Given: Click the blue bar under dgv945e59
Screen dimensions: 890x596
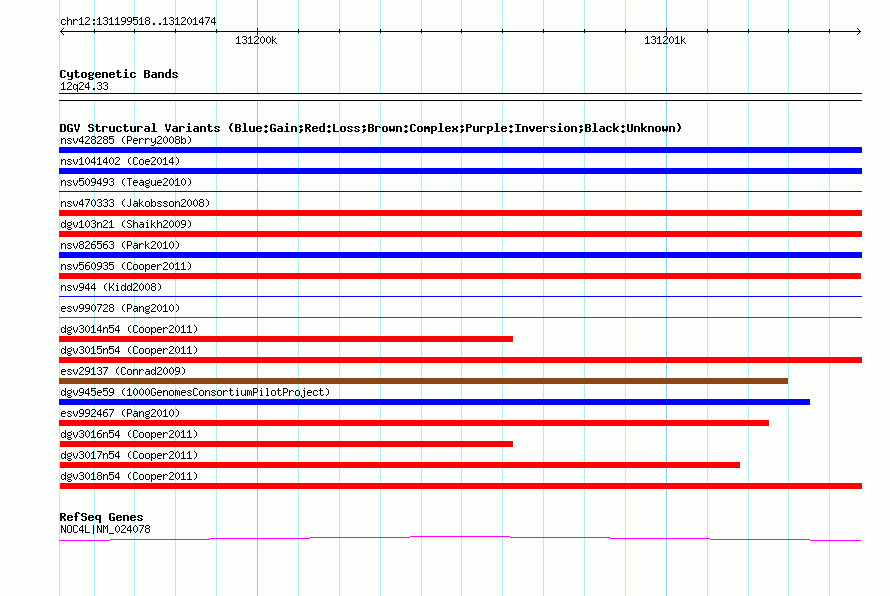Looking at the screenshot, I should [434, 402].
